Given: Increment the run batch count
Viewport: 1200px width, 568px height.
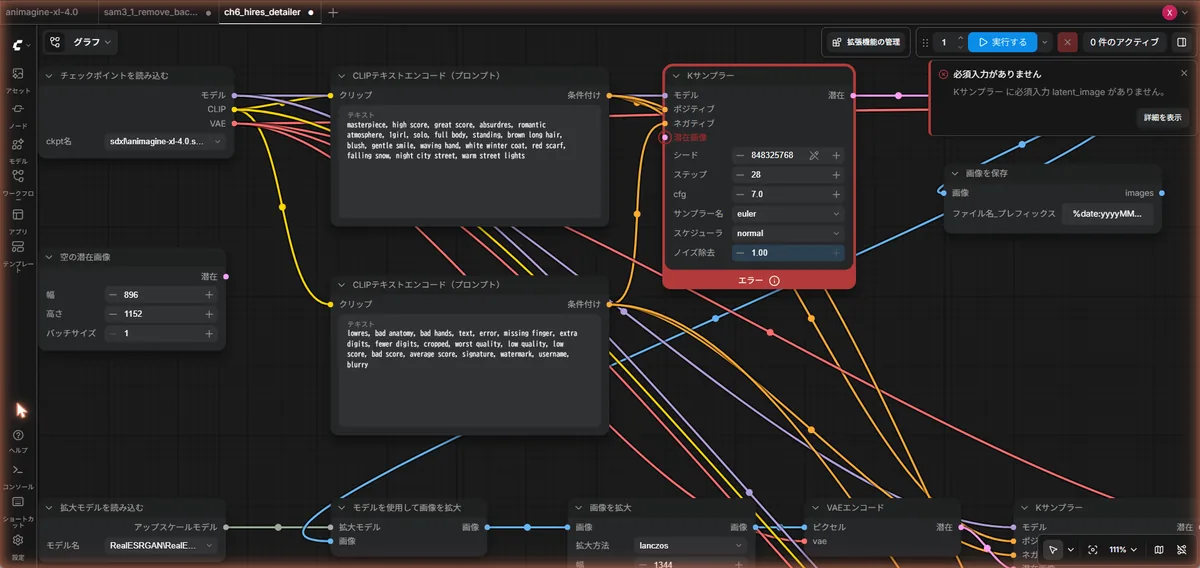Looking at the screenshot, I should 960,37.
